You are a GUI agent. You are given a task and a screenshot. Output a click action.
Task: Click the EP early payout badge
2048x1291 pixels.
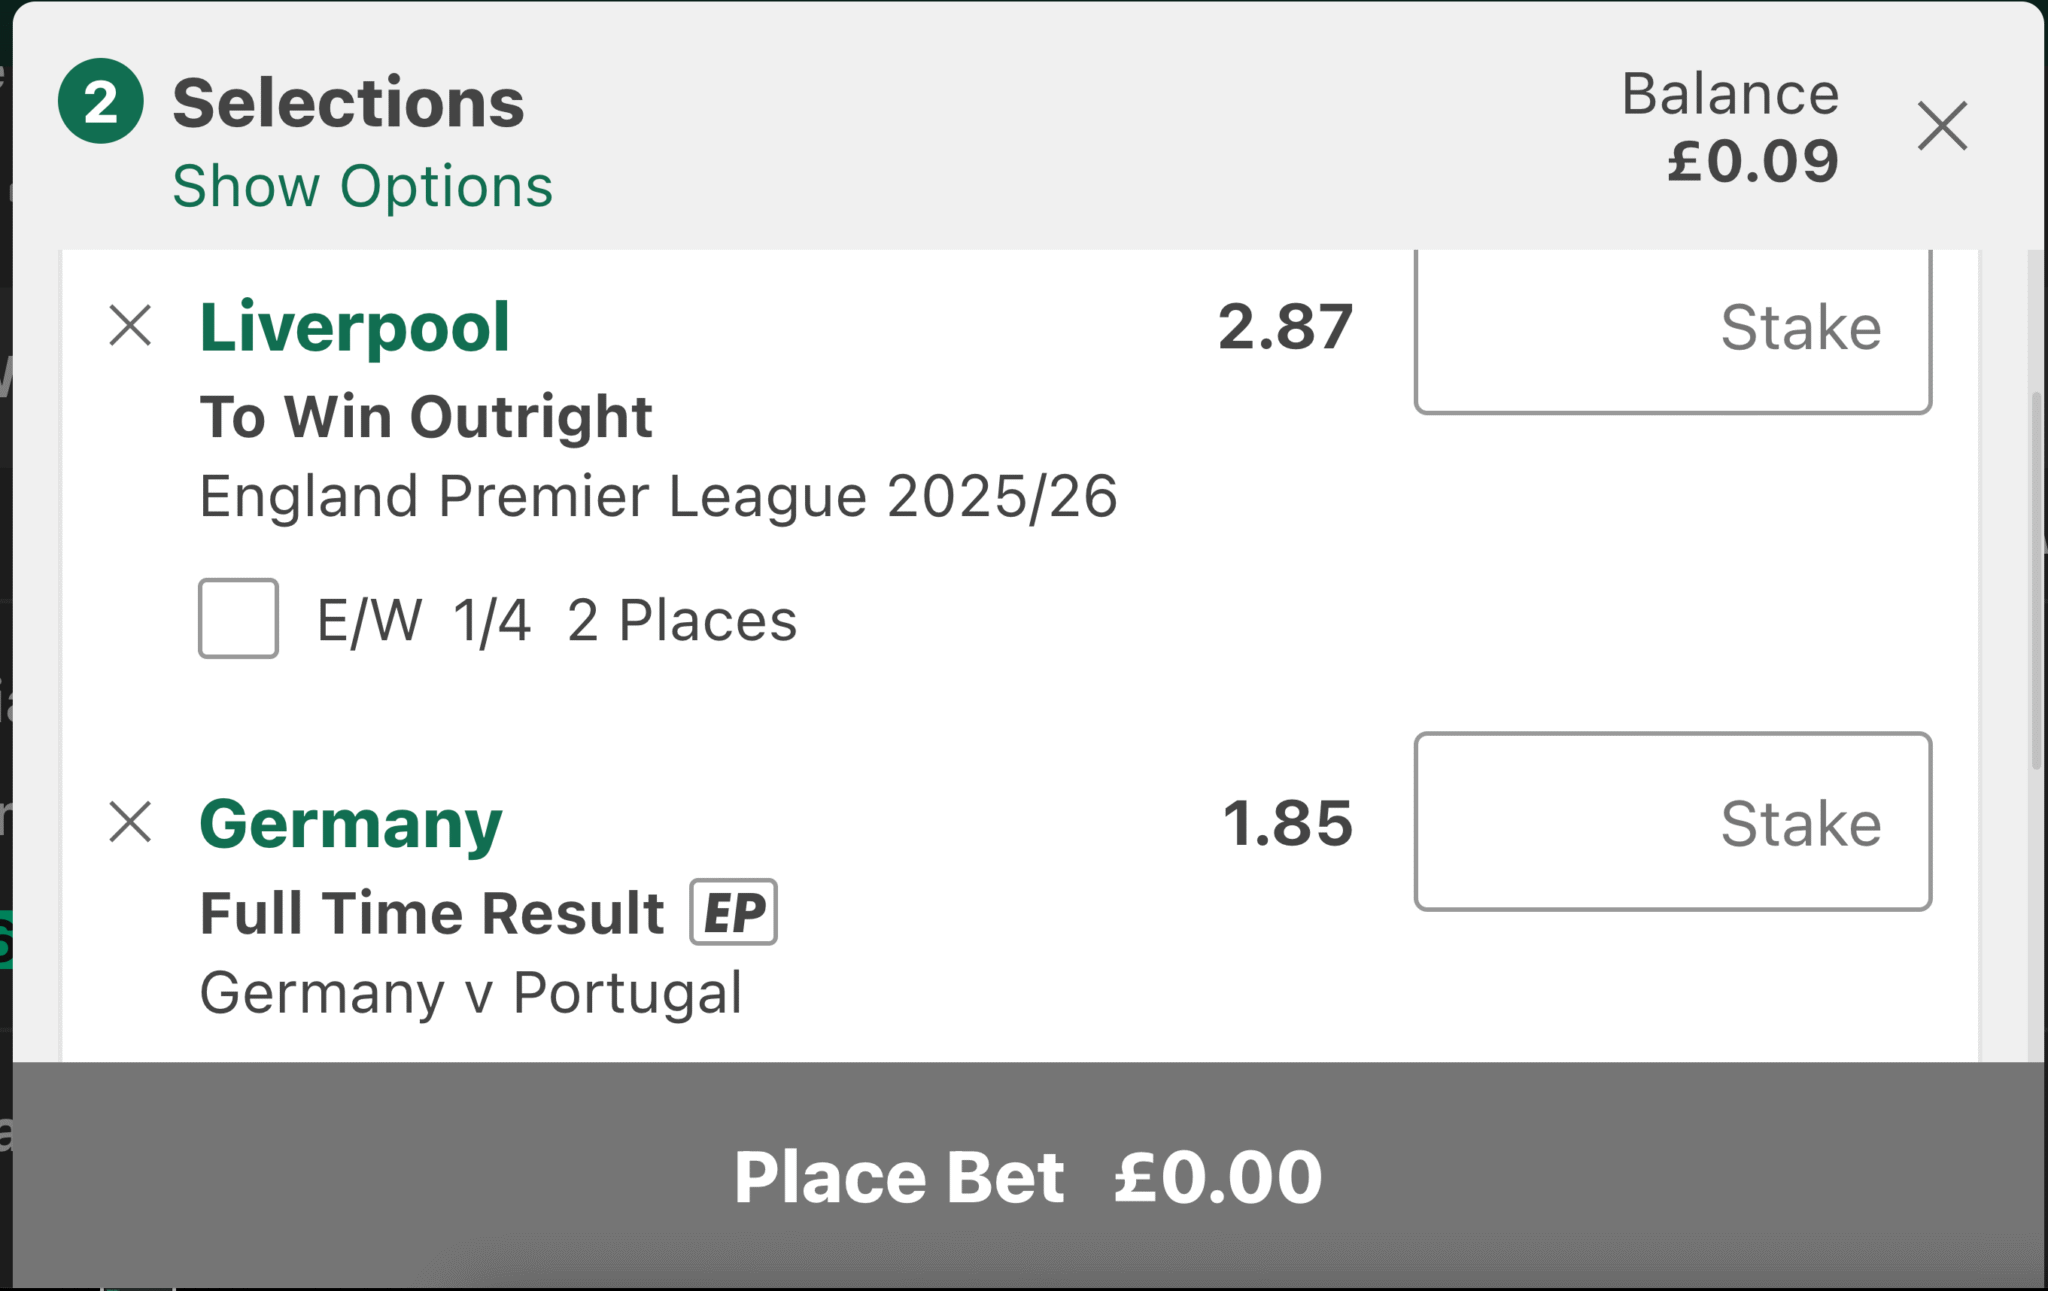(733, 912)
